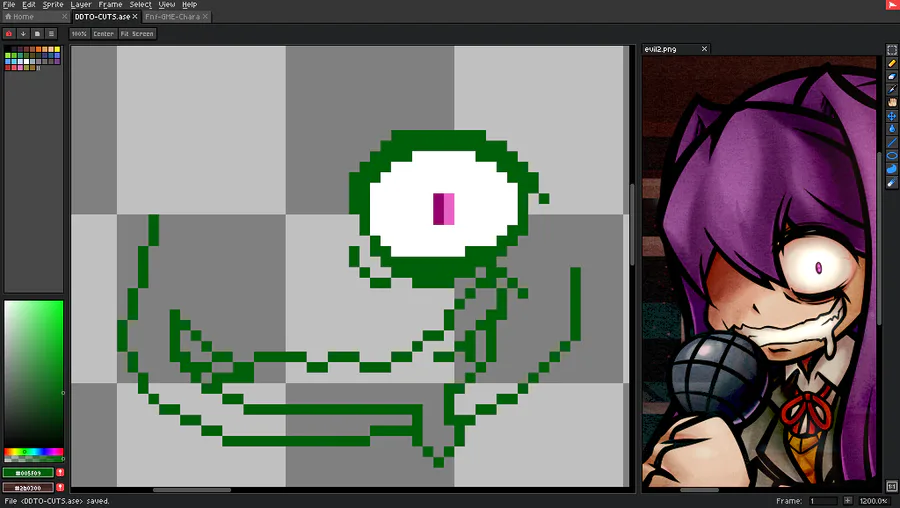900x508 pixels.
Task: Open the View menu
Action: tap(166, 5)
